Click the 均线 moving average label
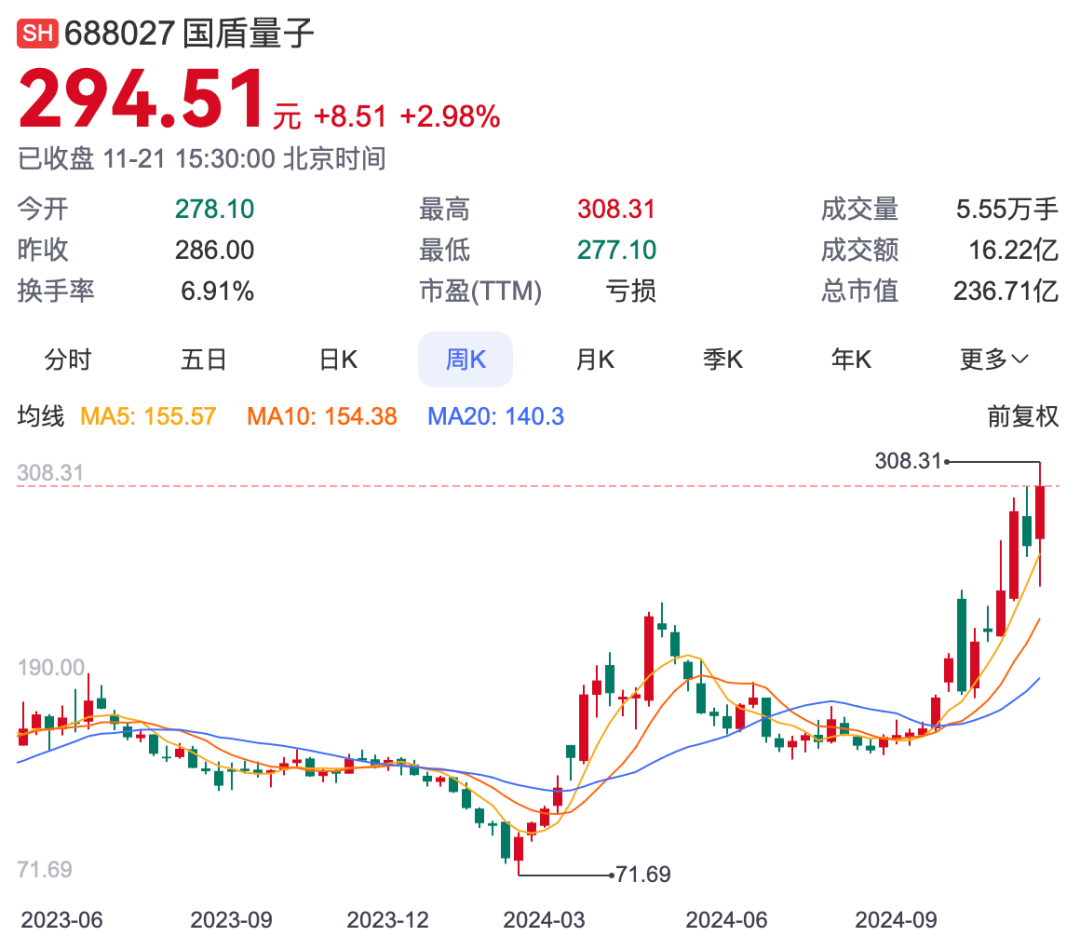The height and width of the screenshot is (950, 1080). click(41, 416)
